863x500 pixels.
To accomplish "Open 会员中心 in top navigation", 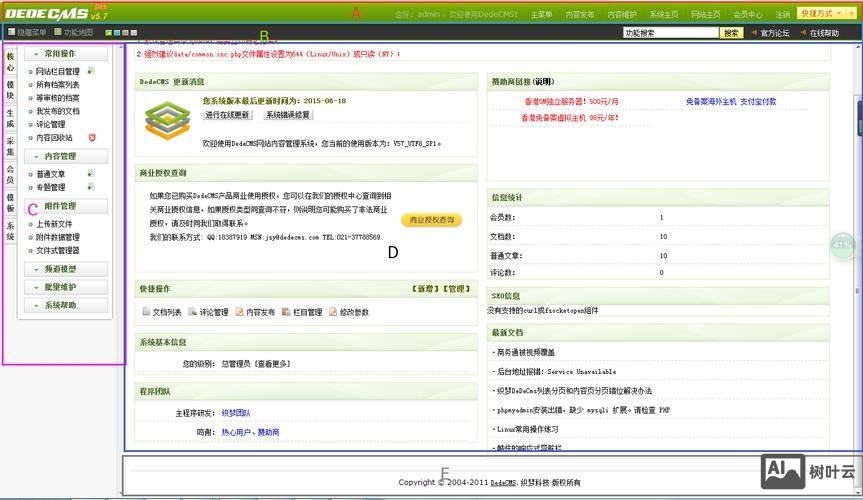I will (x=748, y=15).
